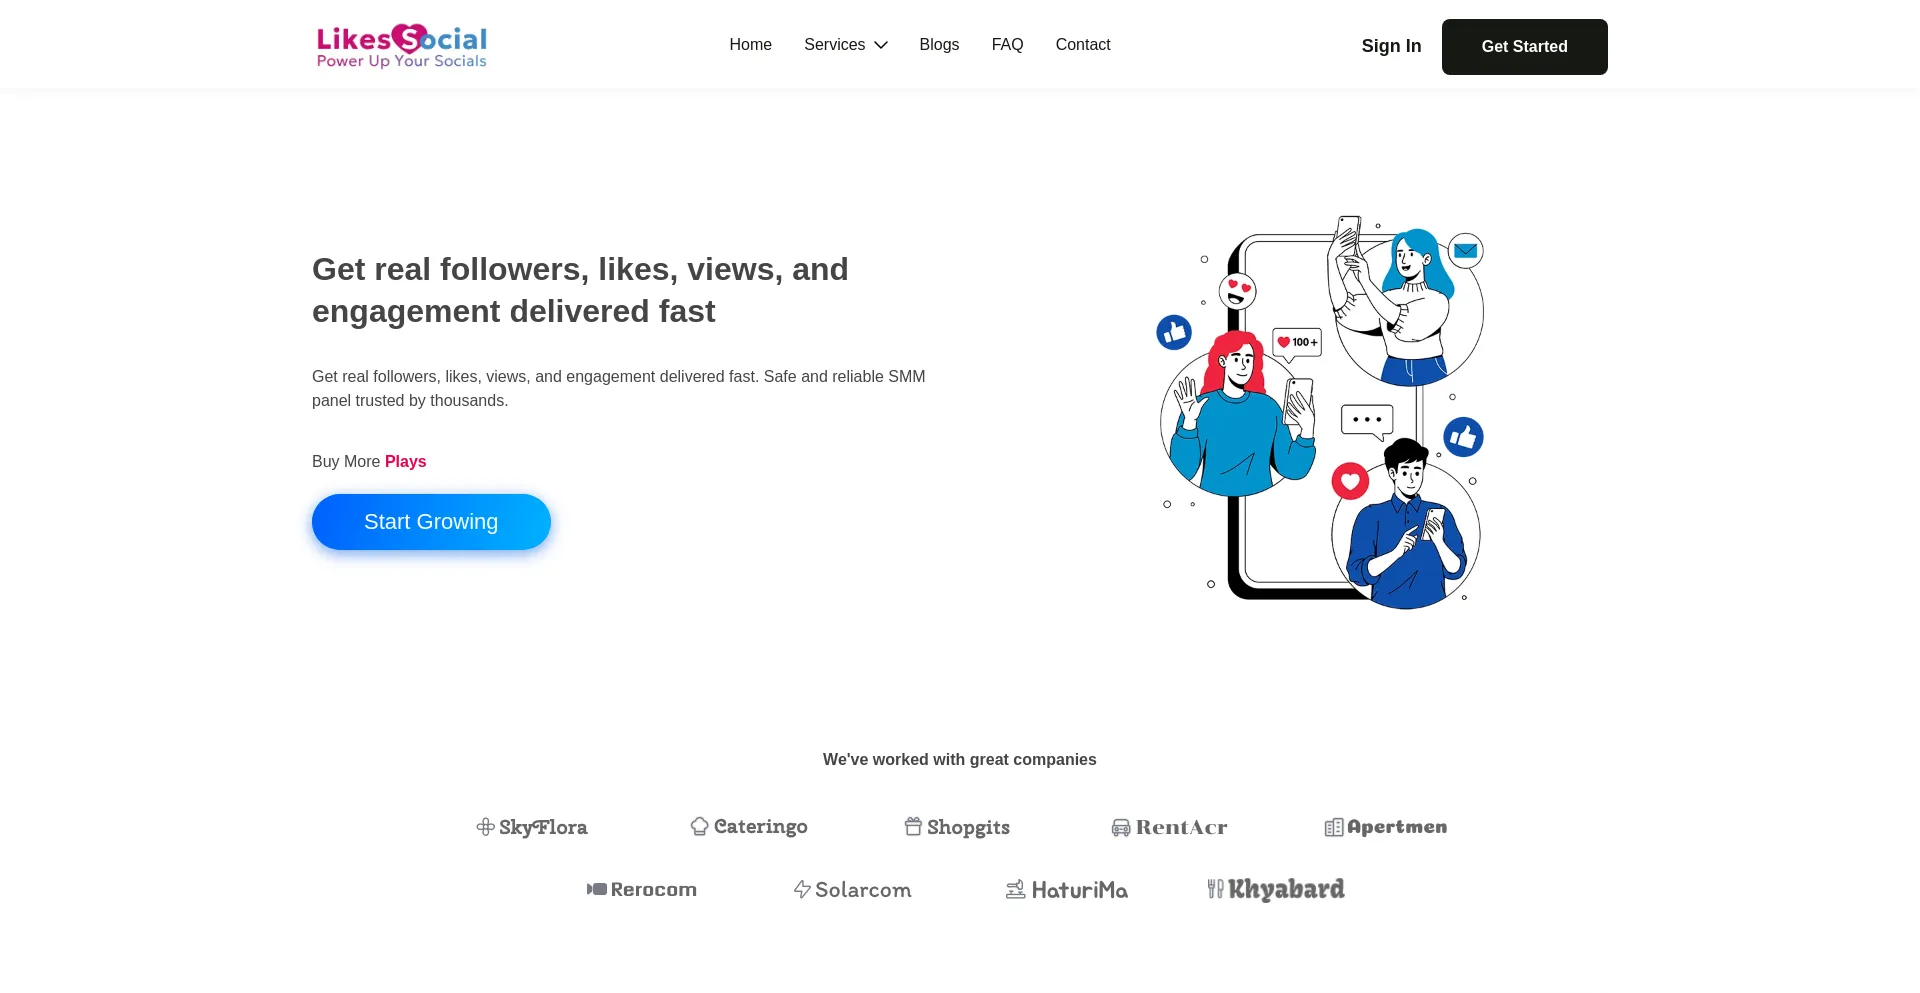Click the pink Plays link
The image size is (1920, 993).
click(405, 462)
